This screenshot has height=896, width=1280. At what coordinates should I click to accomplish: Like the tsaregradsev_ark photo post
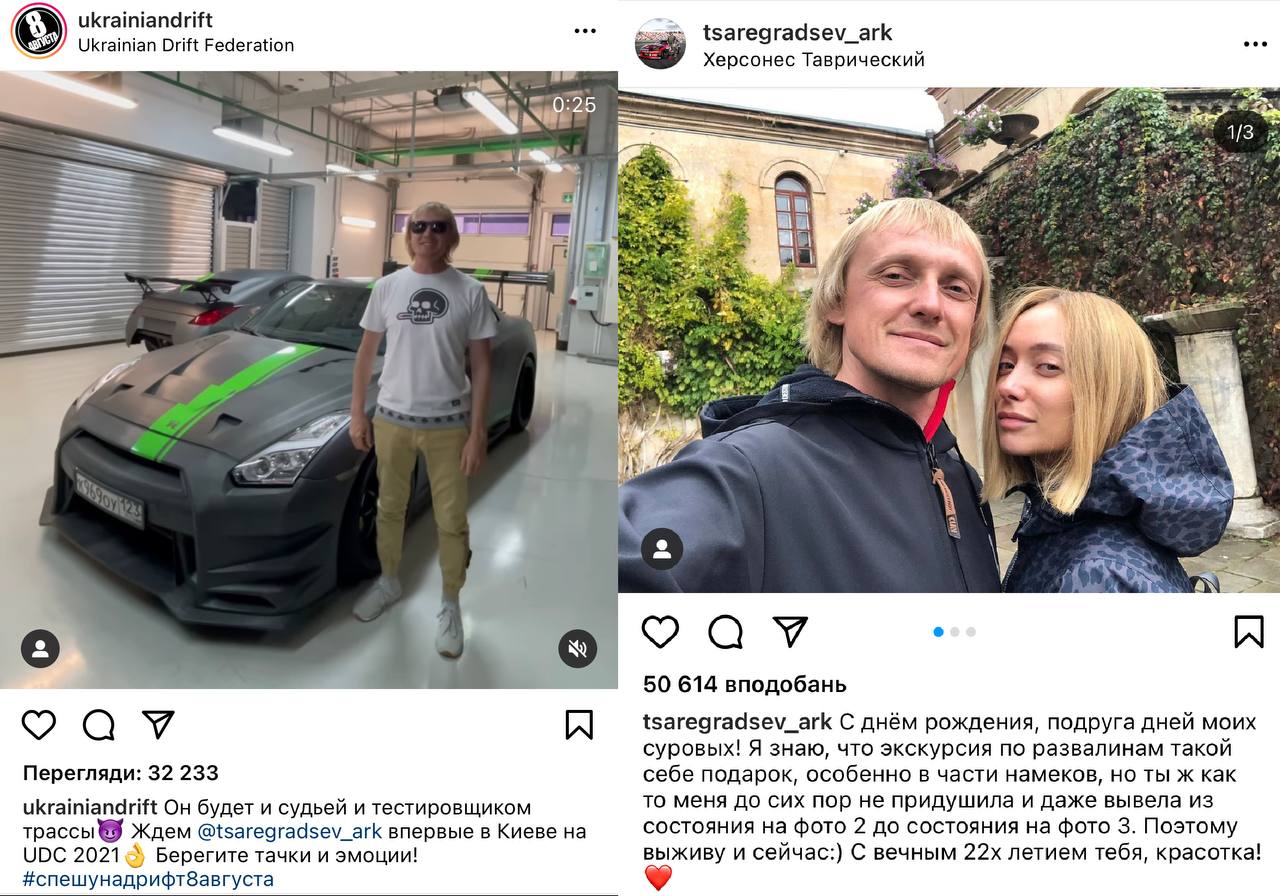[x=660, y=632]
